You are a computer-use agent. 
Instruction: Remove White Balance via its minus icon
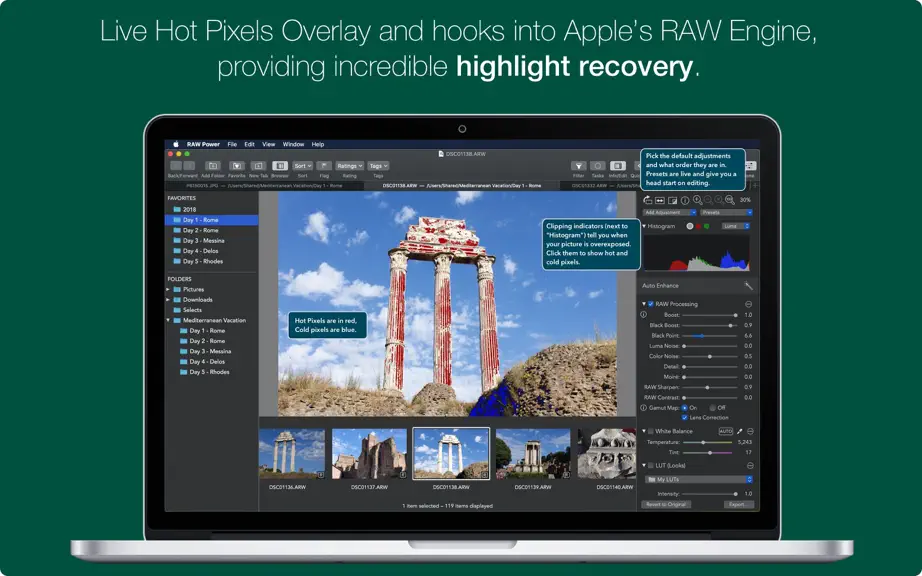(x=750, y=431)
